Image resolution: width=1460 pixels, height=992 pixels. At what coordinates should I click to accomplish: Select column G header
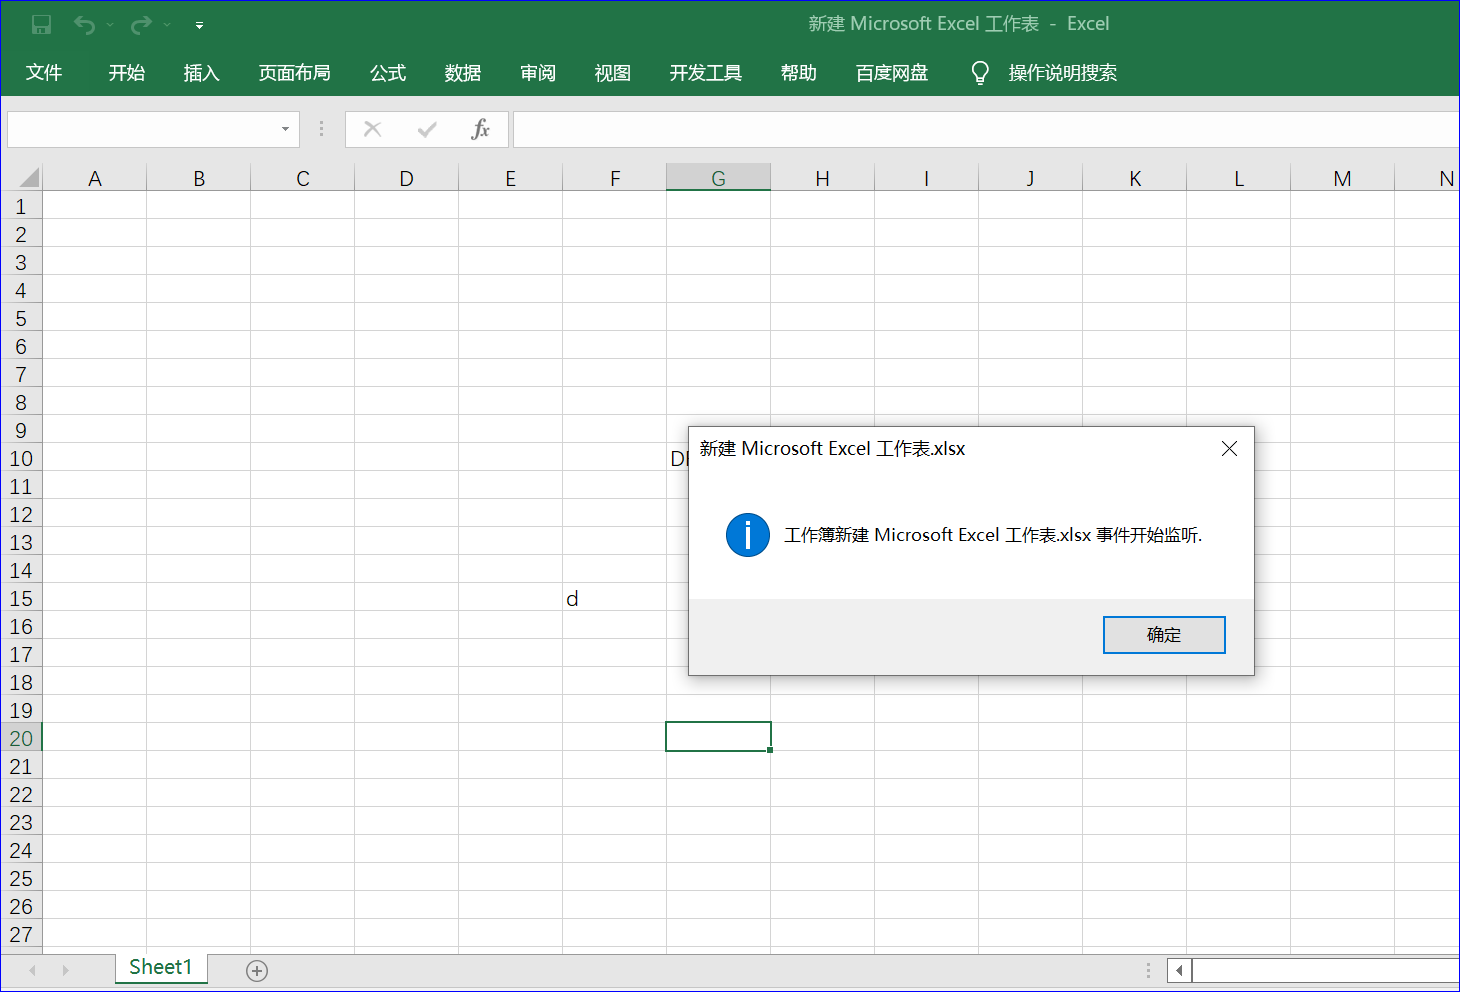coord(719,178)
